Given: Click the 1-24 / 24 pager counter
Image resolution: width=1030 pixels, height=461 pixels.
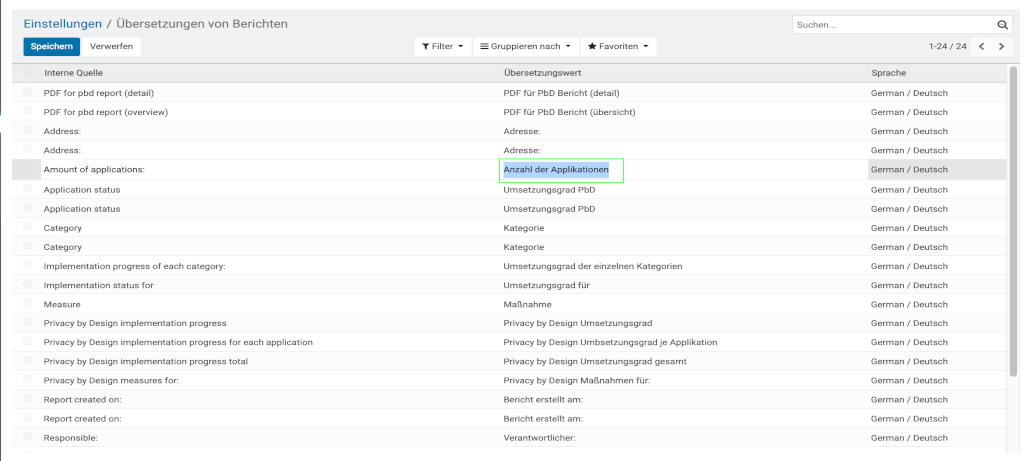Looking at the screenshot, I should click(947, 46).
